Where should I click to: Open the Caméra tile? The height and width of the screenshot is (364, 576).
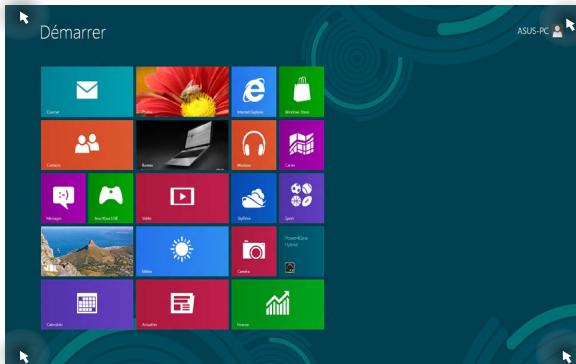tap(254, 251)
